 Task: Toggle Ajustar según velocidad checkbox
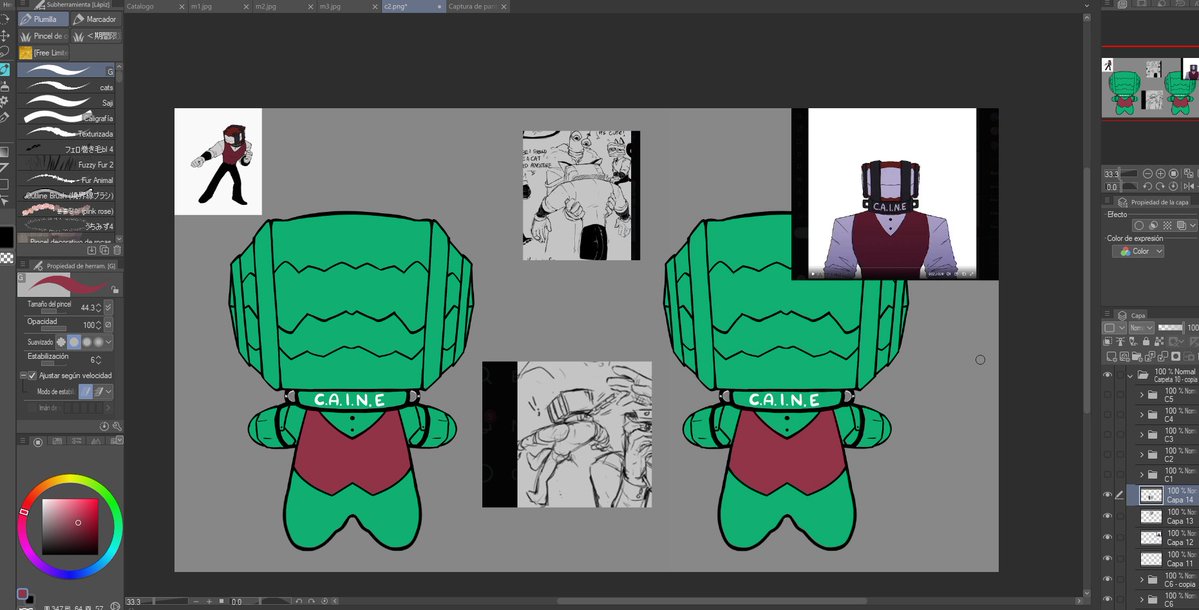[x=32, y=375]
